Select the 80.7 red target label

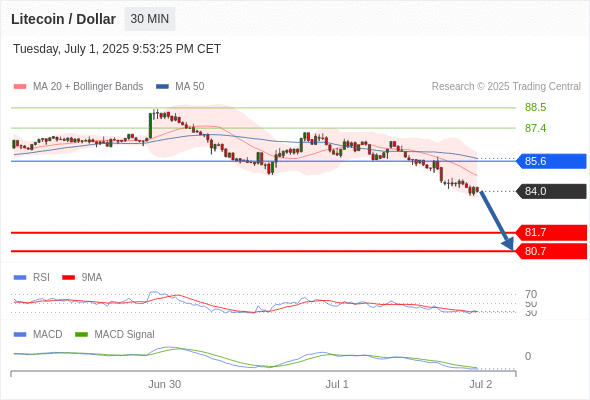point(551,251)
